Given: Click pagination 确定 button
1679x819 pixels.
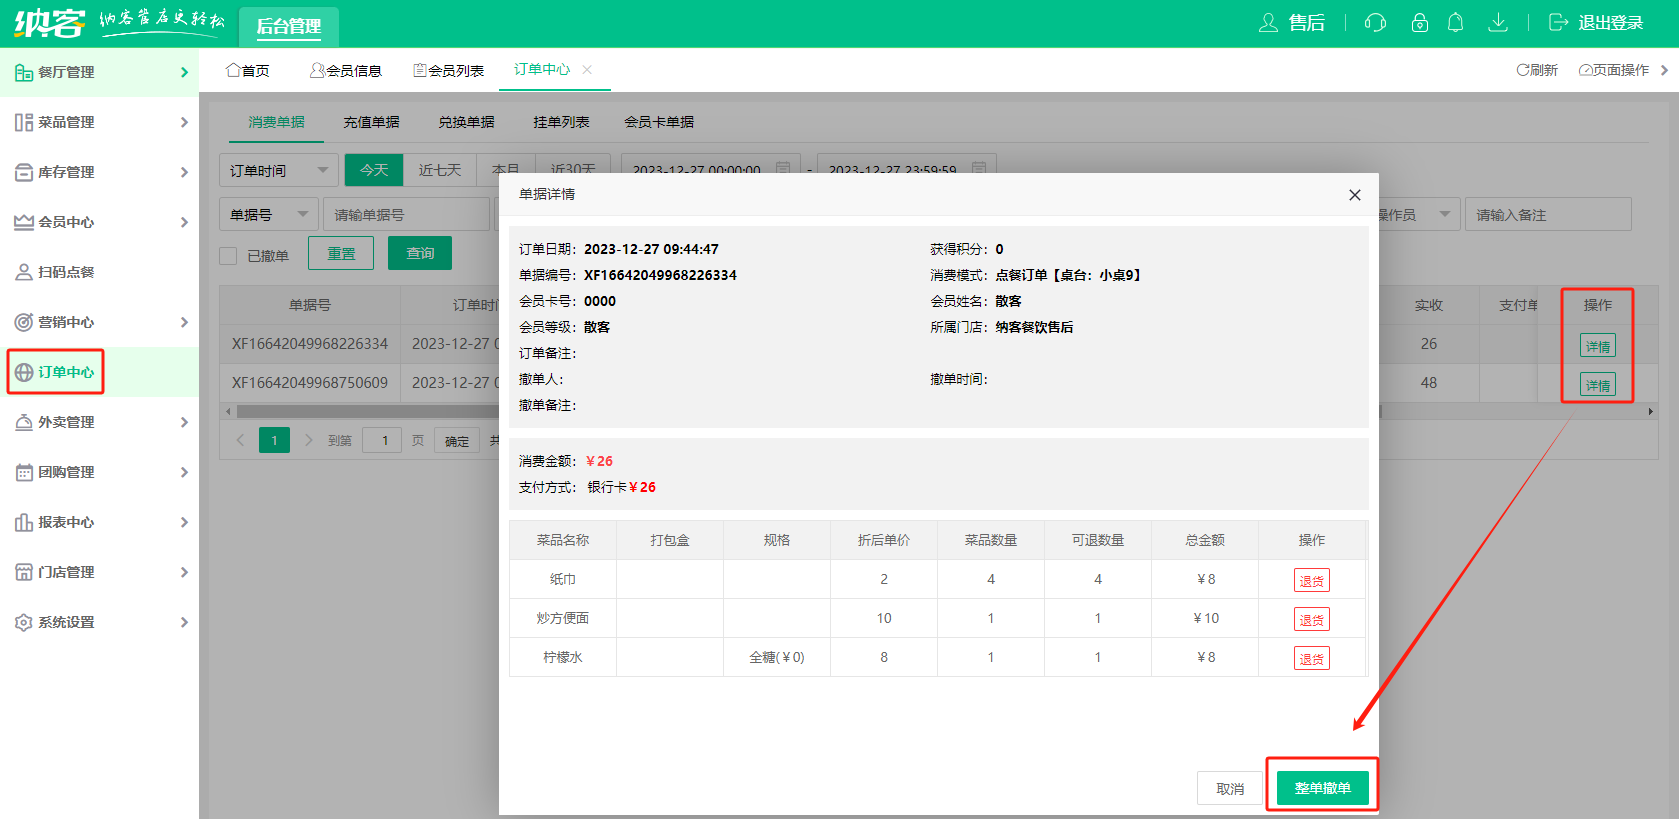Looking at the screenshot, I should pyautogui.click(x=457, y=441).
